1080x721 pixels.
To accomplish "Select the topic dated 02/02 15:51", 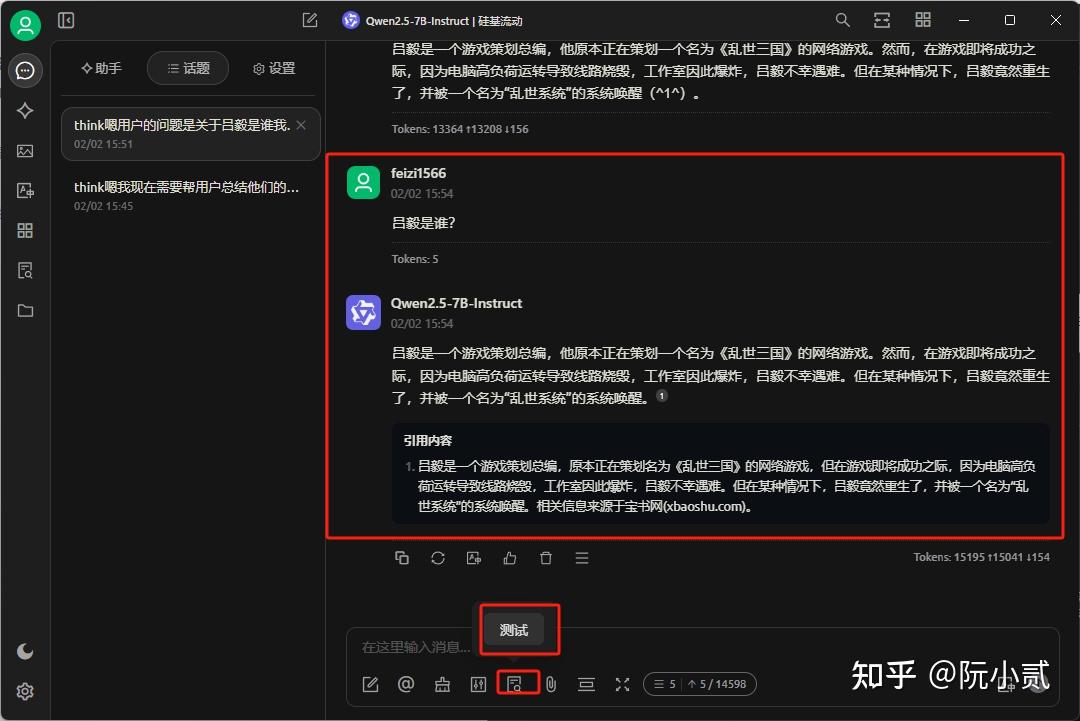I will pos(191,134).
